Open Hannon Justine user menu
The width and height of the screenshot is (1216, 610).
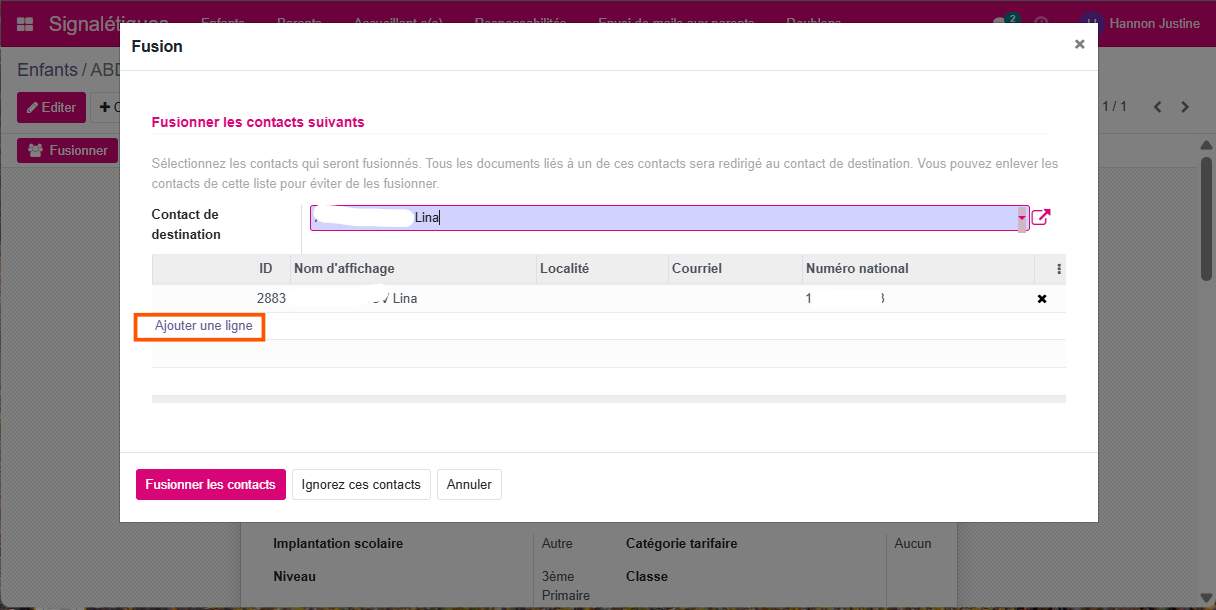1141,24
